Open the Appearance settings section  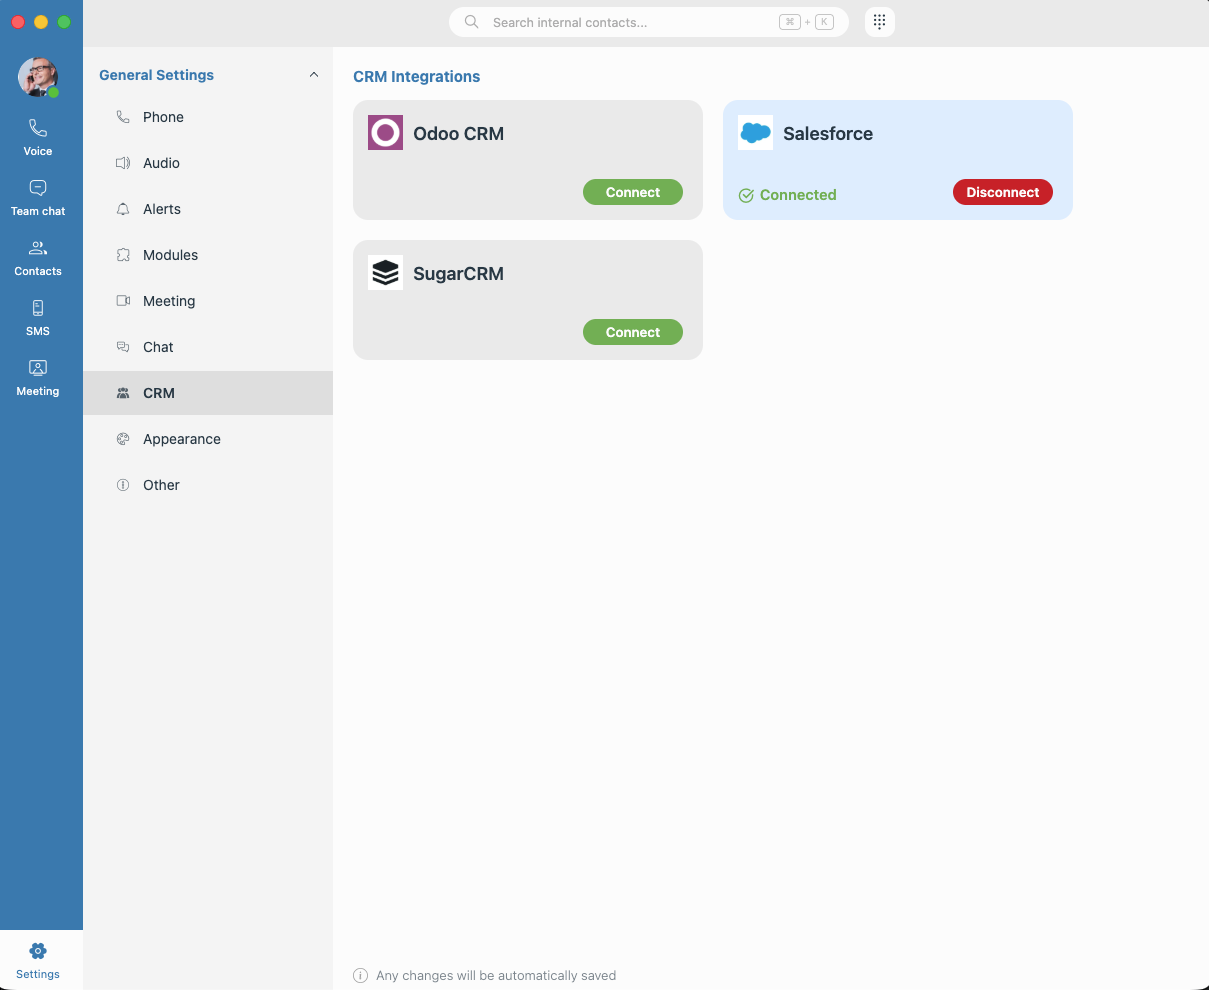click(x=182, y=439)
